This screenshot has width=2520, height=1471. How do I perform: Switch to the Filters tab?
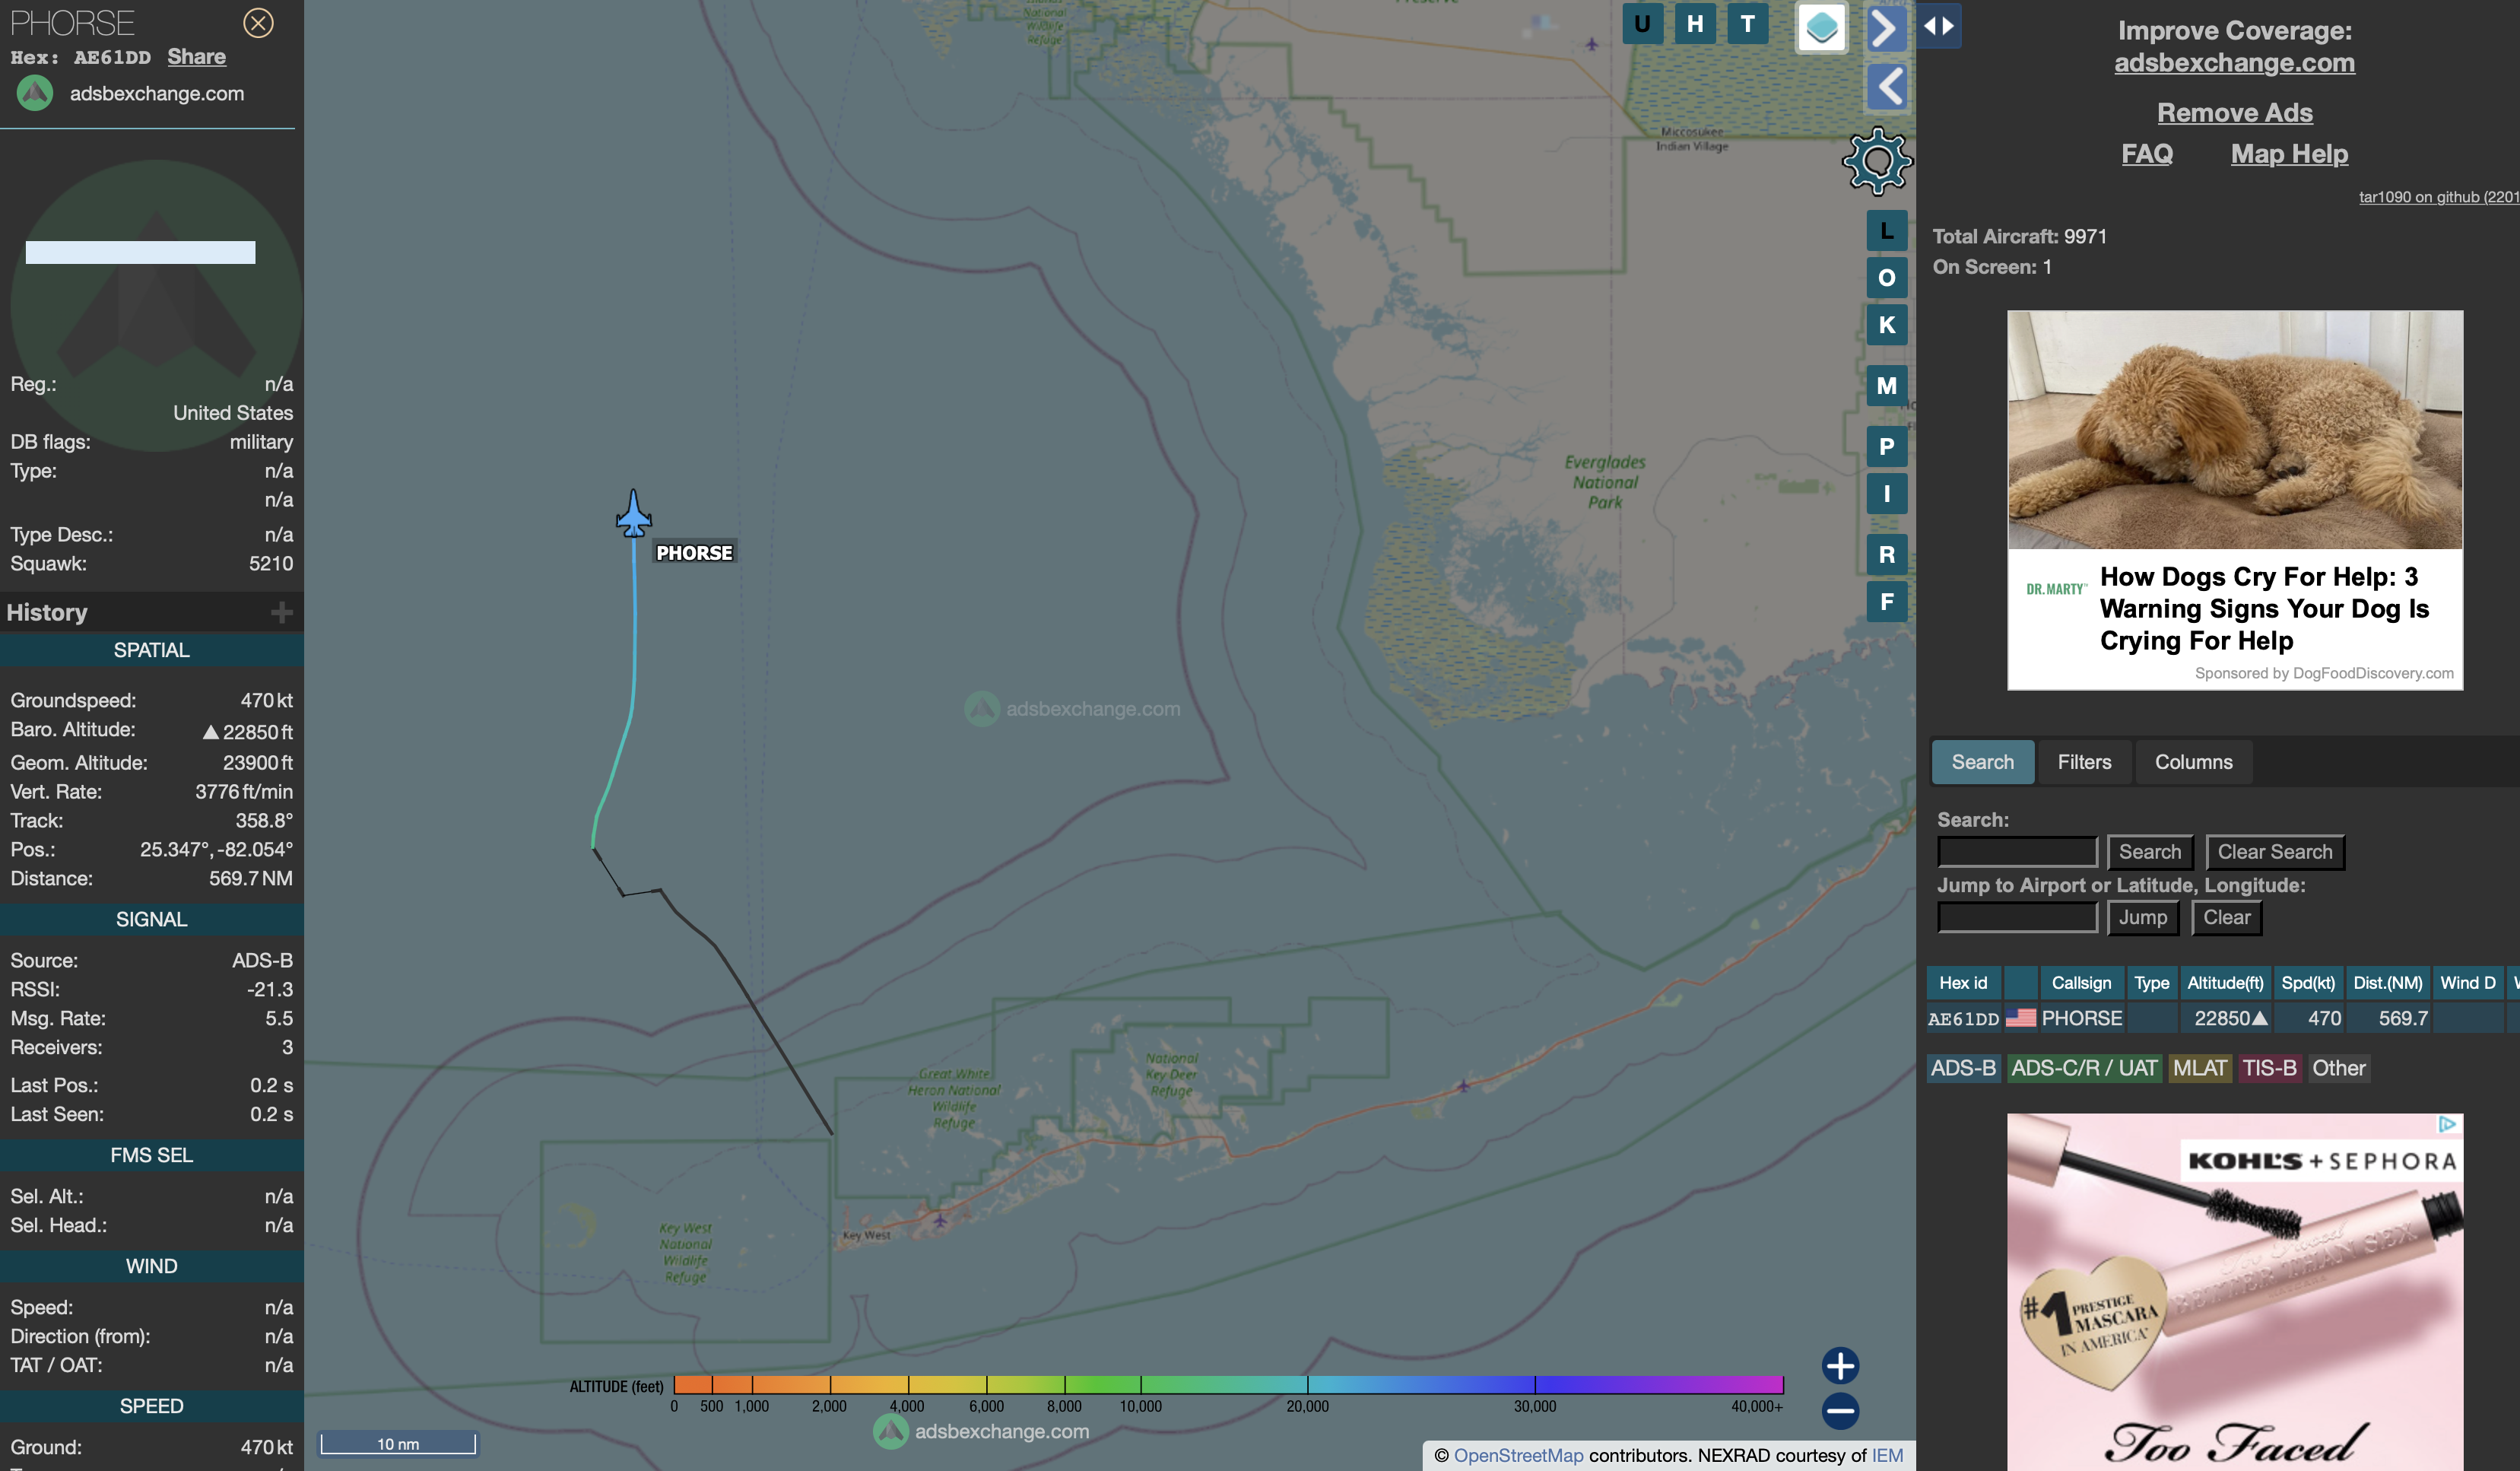point(2084,762)
